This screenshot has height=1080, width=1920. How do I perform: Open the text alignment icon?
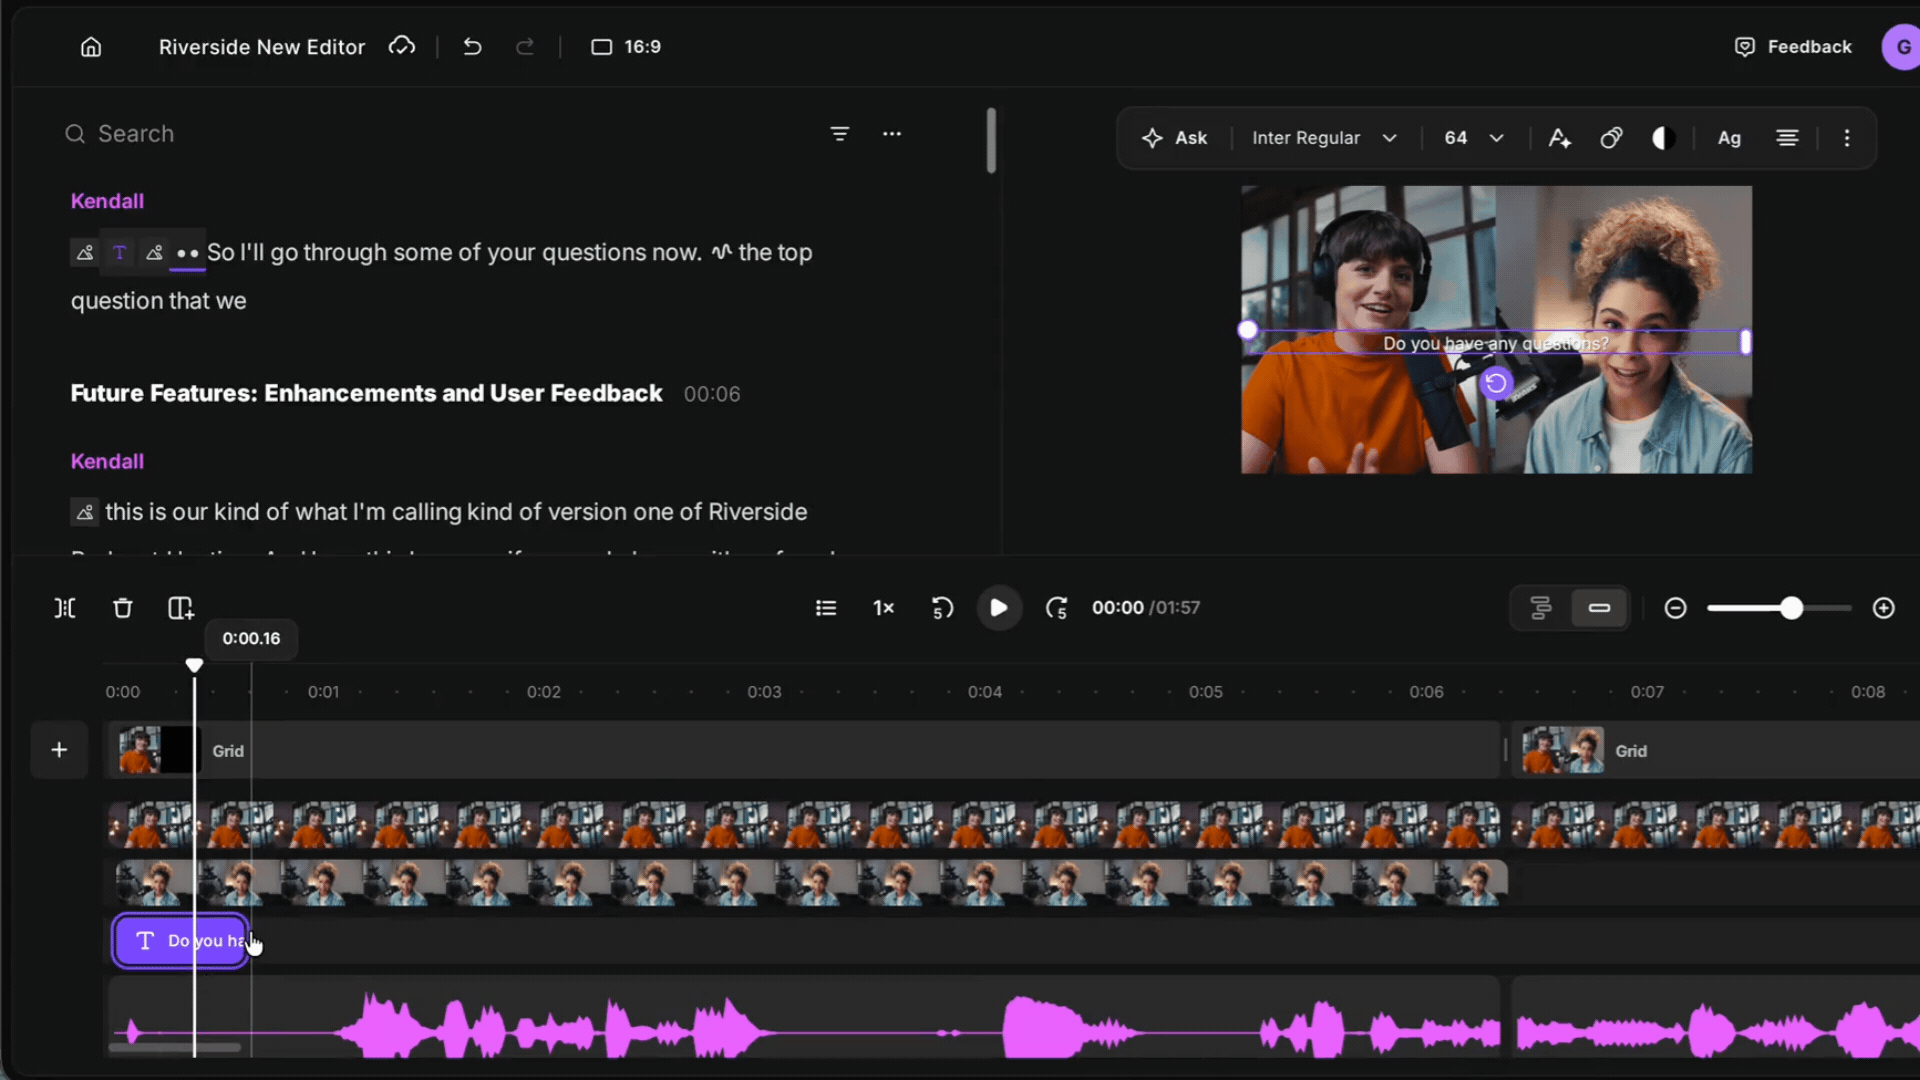click(1787, 138)
